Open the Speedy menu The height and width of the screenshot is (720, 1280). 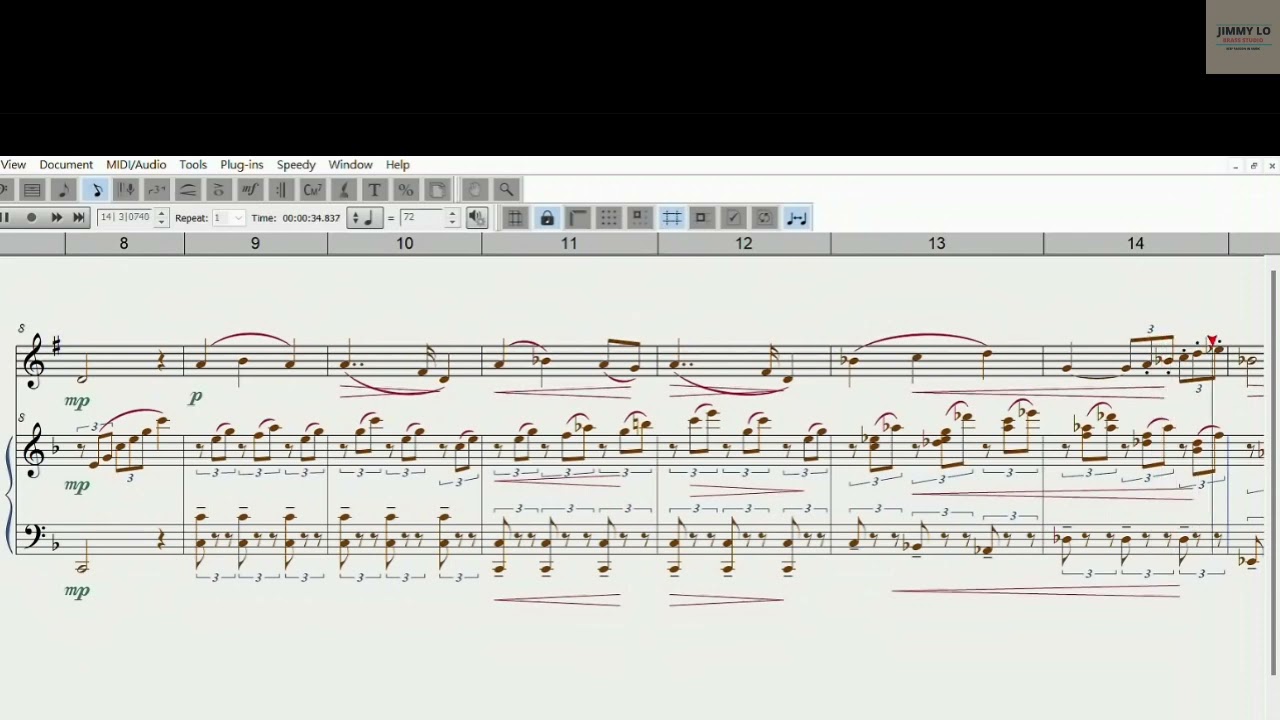click(296, 165)
